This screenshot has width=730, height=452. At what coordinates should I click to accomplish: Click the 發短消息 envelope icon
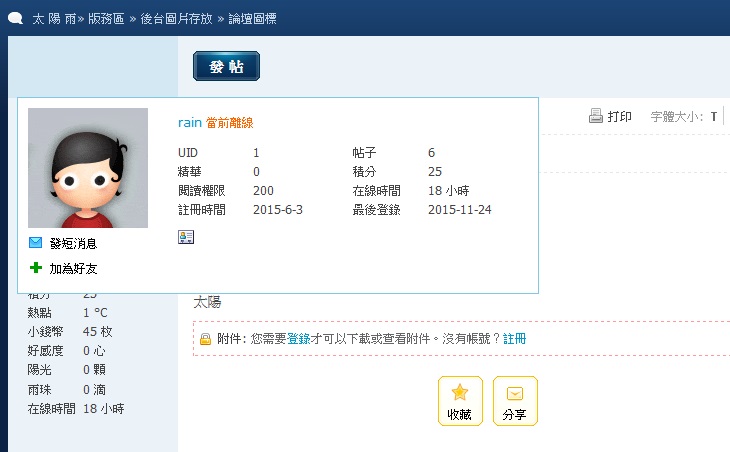[x=36, y=243]
